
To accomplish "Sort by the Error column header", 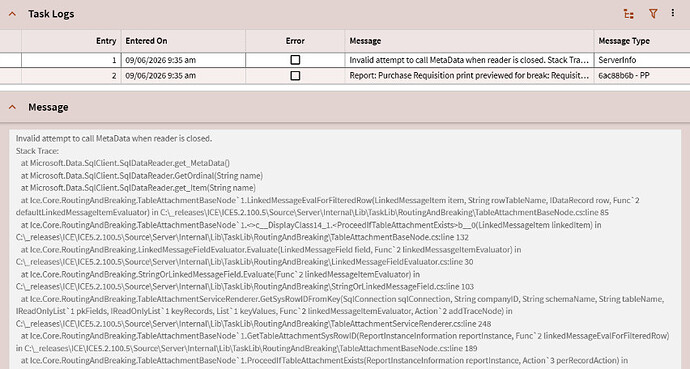I will tap(295, 41).
